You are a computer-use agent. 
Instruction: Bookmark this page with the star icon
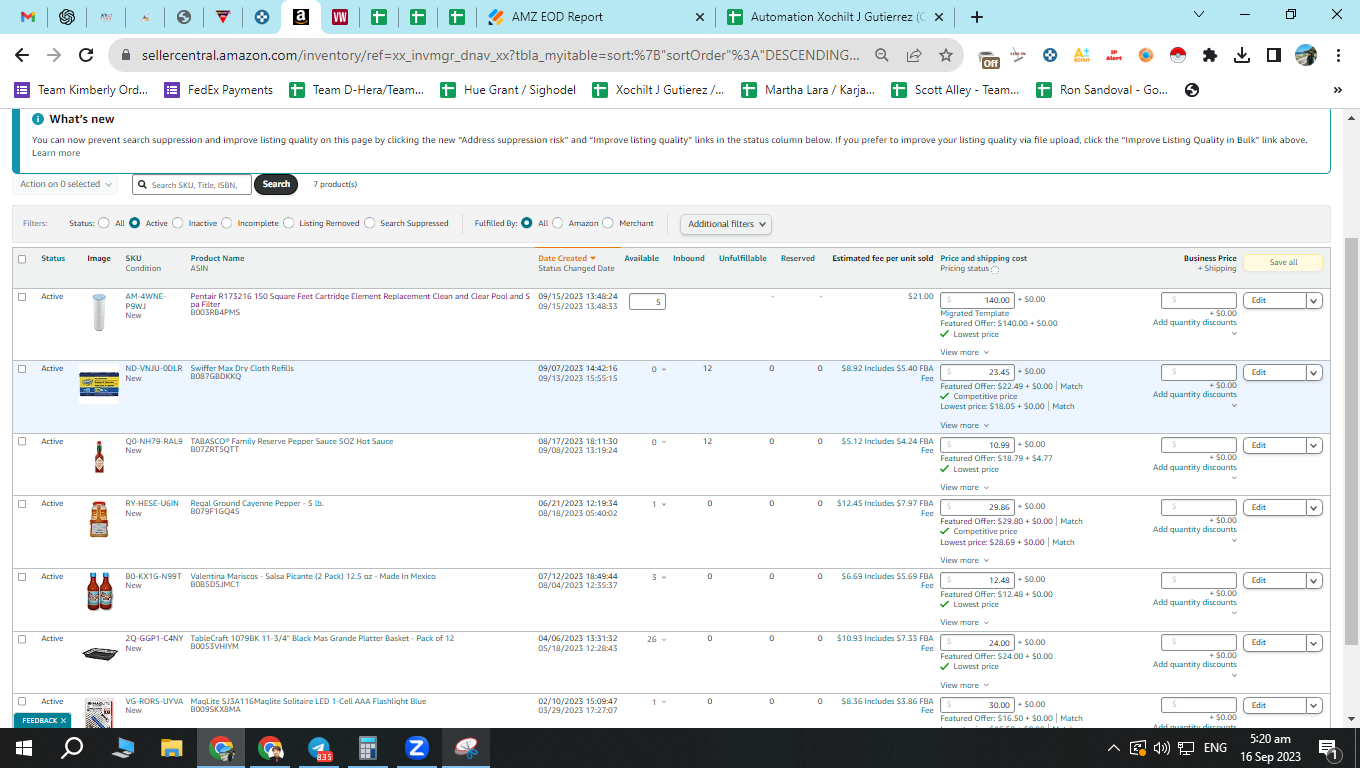click(x=946, y=55)
